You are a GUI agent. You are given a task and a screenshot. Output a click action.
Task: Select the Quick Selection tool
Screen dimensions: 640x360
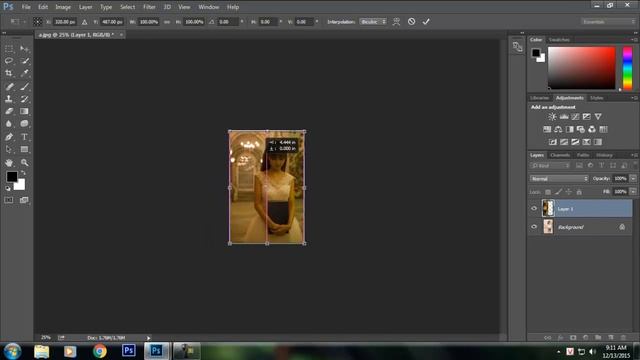click(x=24, y=61)
